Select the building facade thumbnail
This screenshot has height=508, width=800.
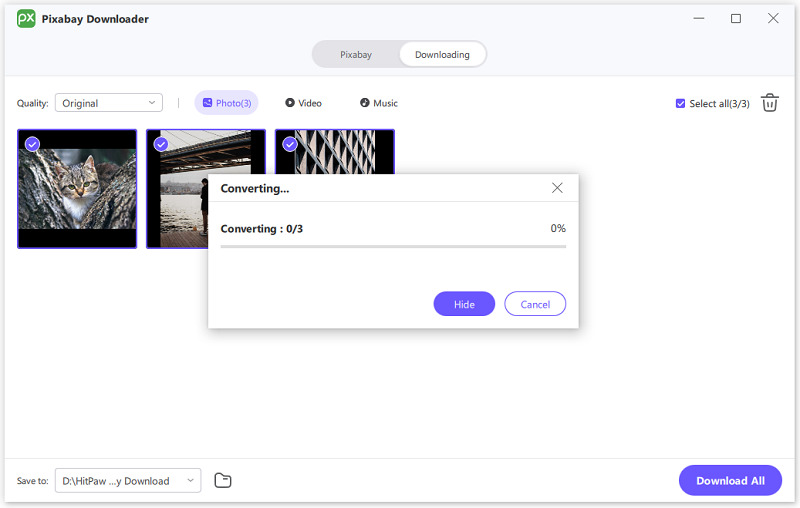point(335,151)
